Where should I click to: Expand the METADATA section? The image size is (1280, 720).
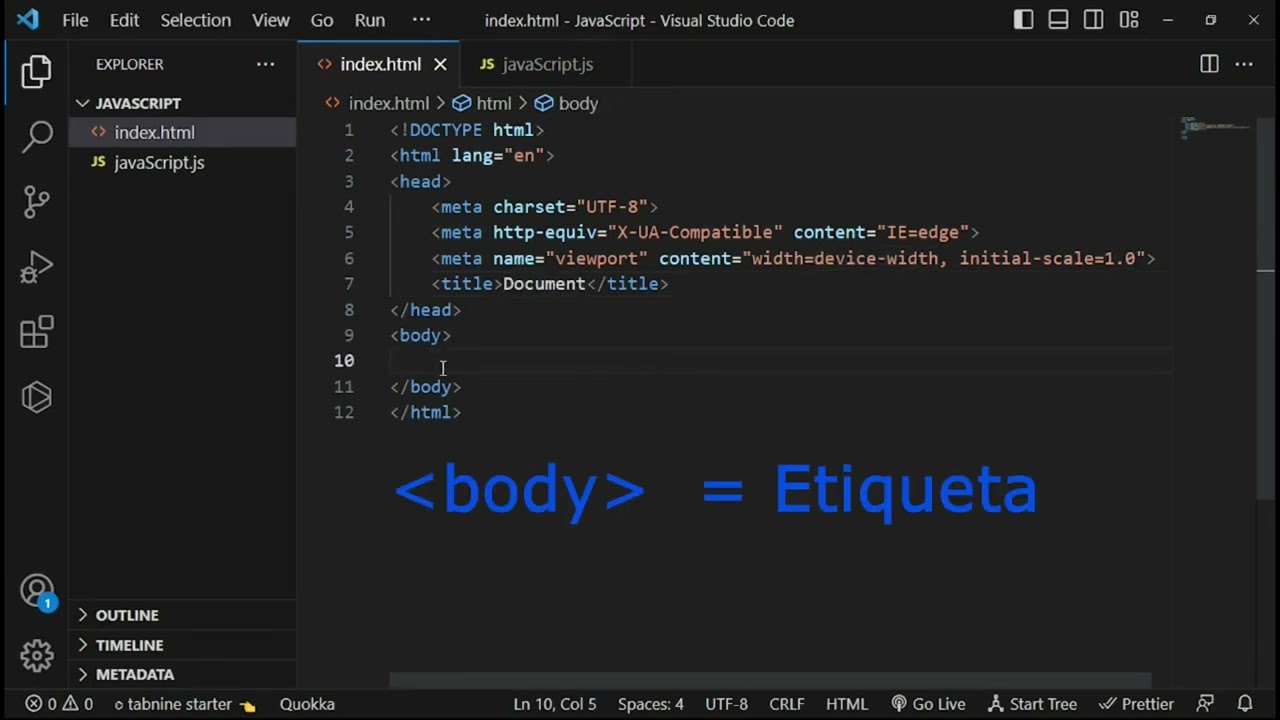(182, 674)
